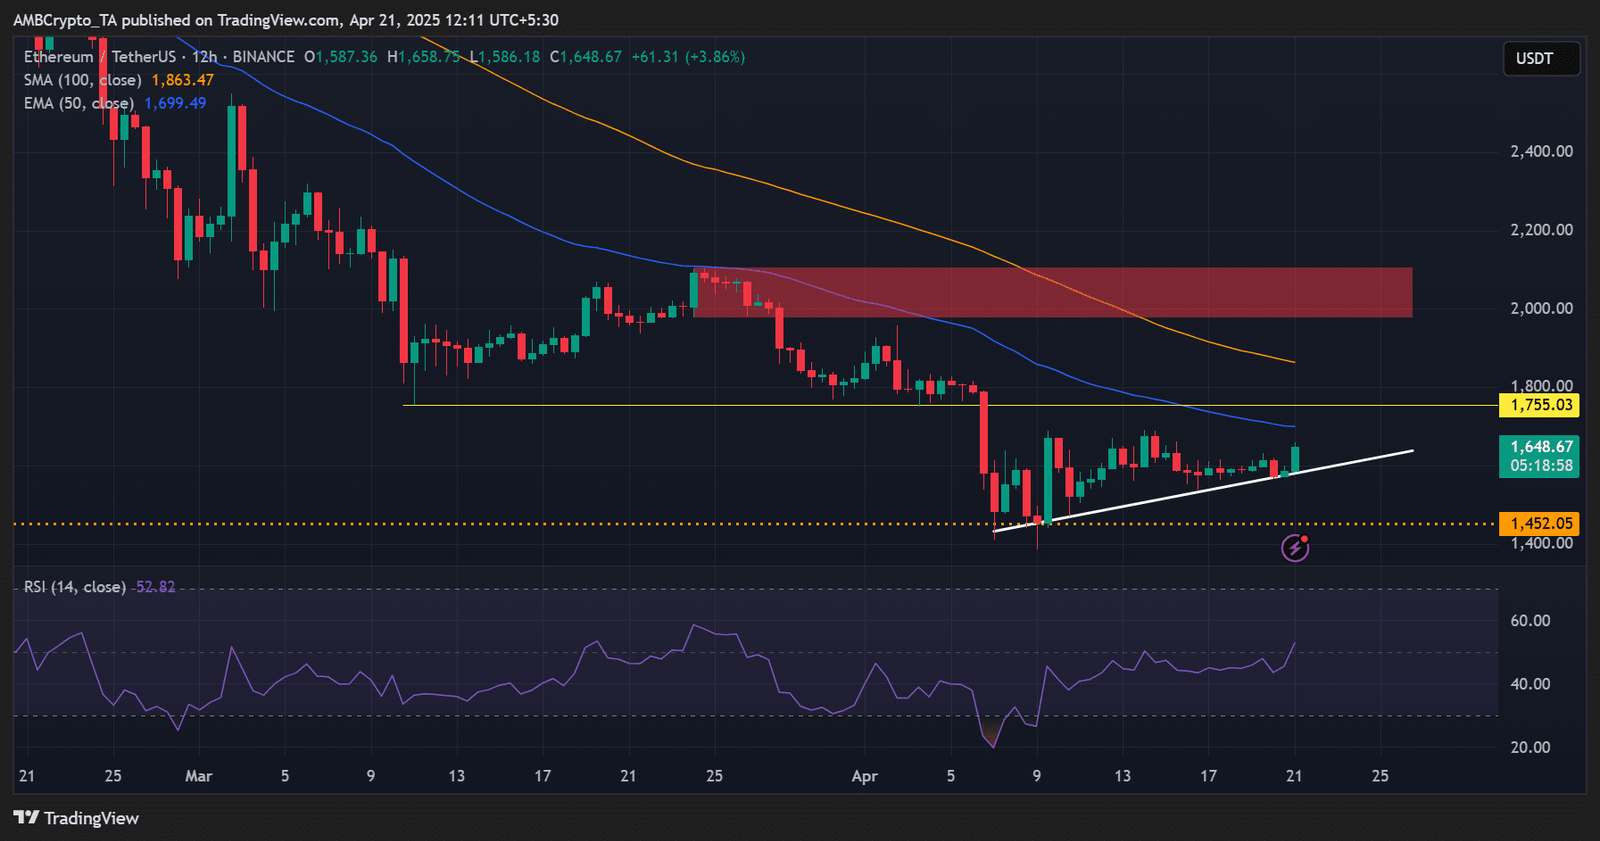Screen dimensions: 1600x841
Task: Click the 2,400.00 level on price axis
Action: click(1541, 151)
